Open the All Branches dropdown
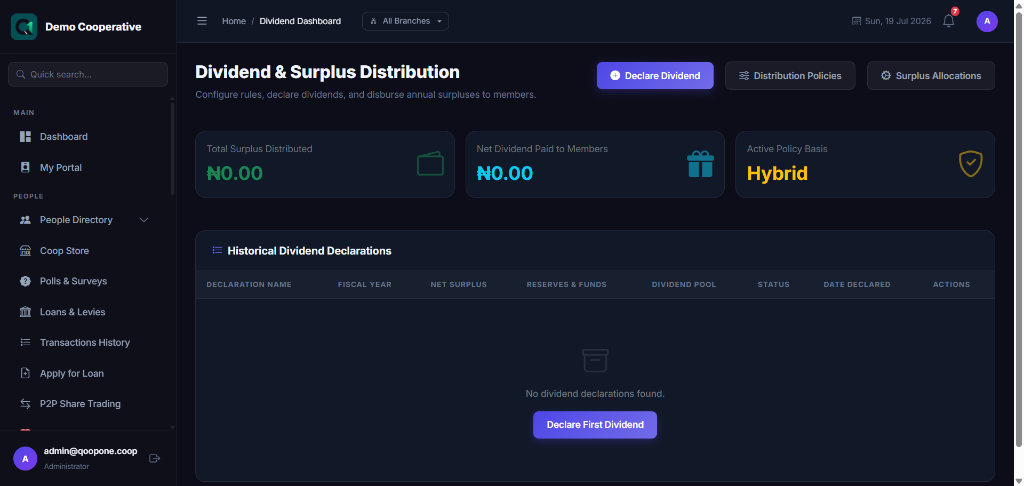Screen dimensions: 1024x486 point(406,21)
